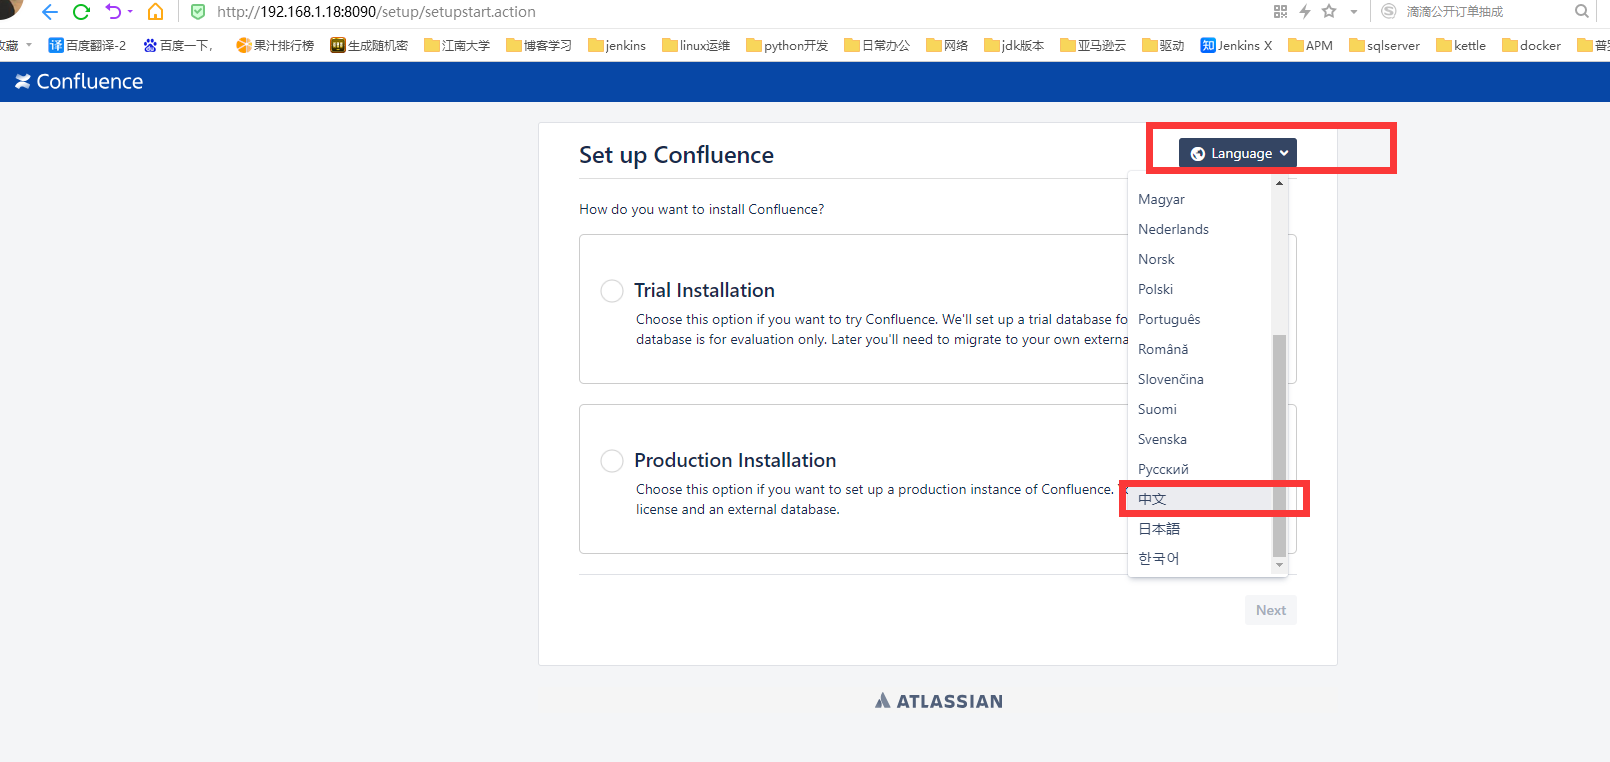The width and height of the screenshot is (1610, 762).
Task: Click the browser back arrow
Action: point(49,12)
